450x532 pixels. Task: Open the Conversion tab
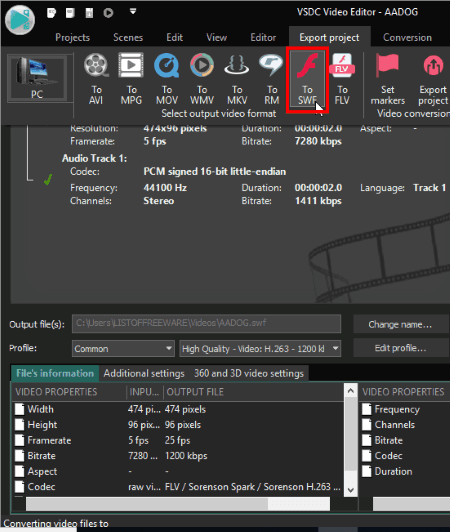[x=407, y=37]
